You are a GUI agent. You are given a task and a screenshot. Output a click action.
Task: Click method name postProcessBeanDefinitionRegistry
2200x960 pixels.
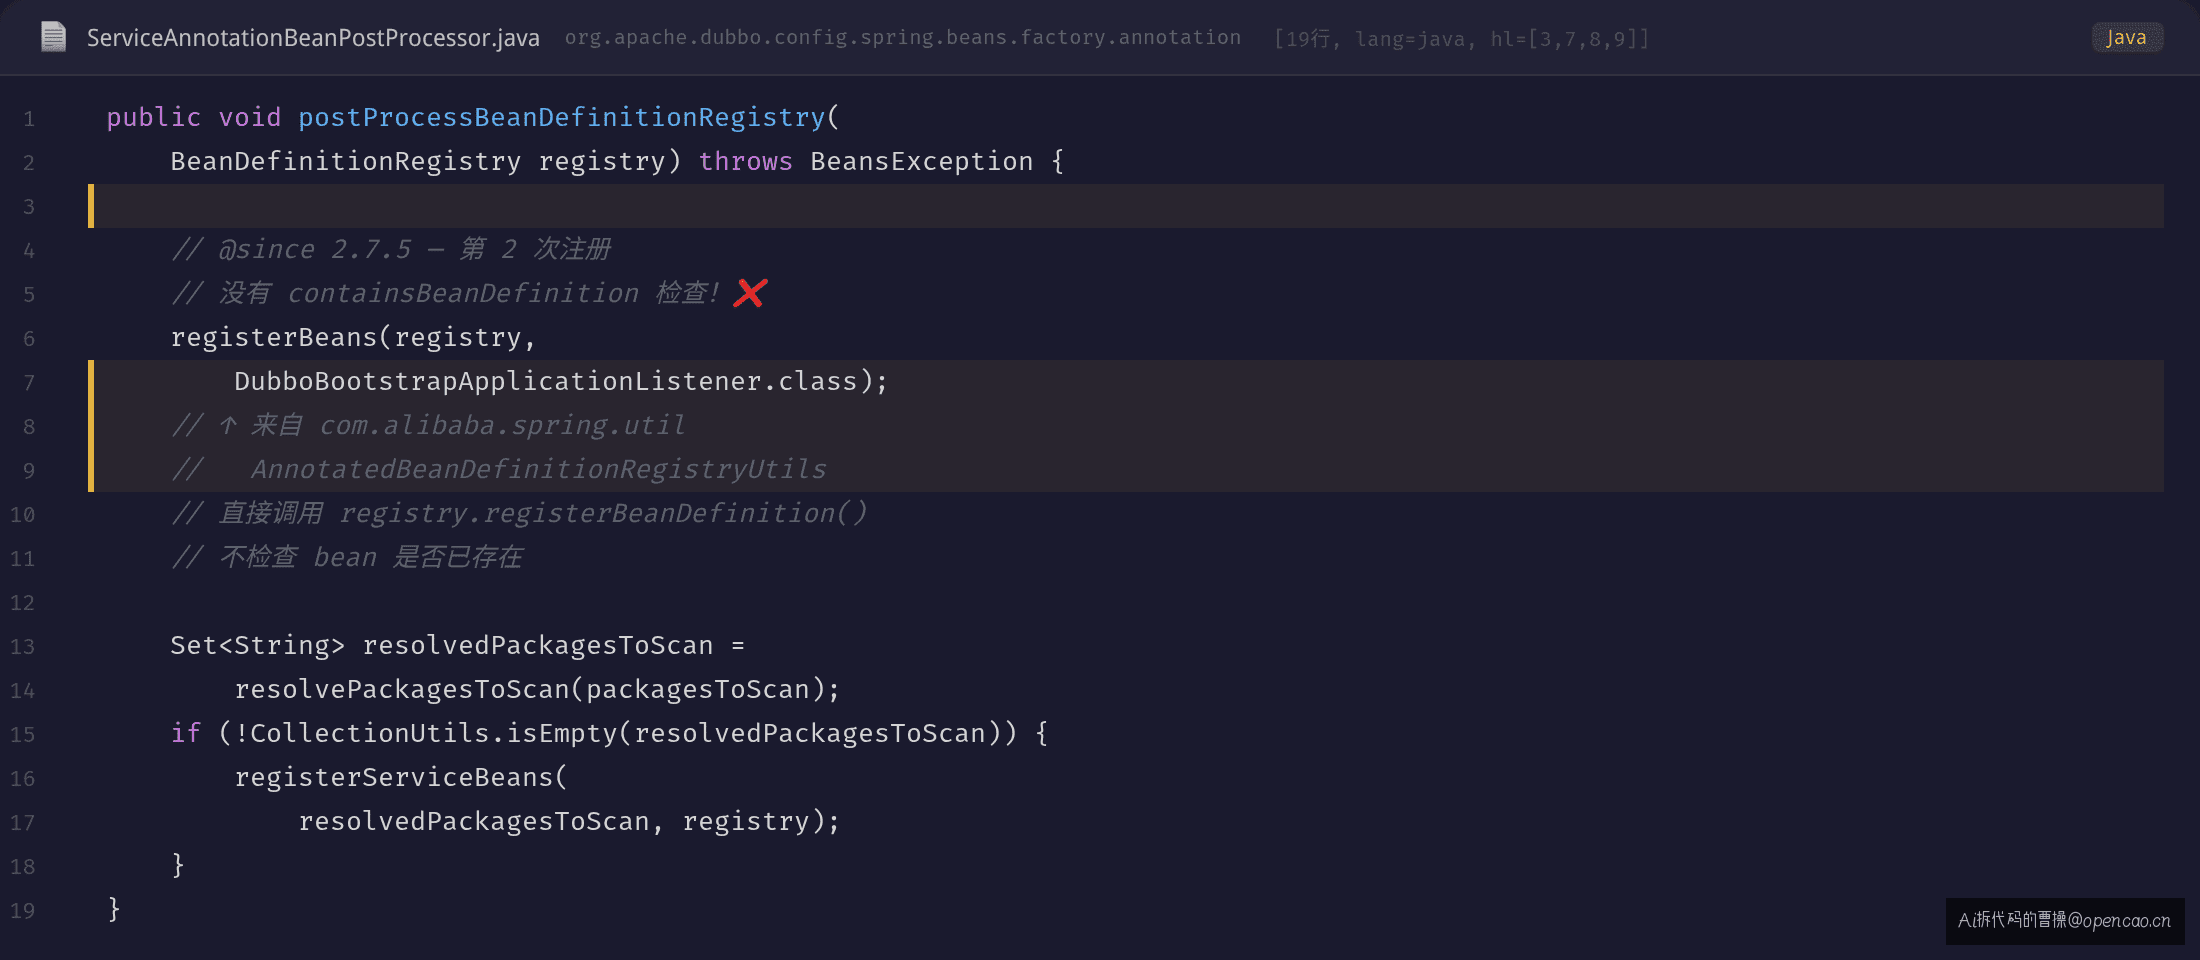click(x=562, y=117)
